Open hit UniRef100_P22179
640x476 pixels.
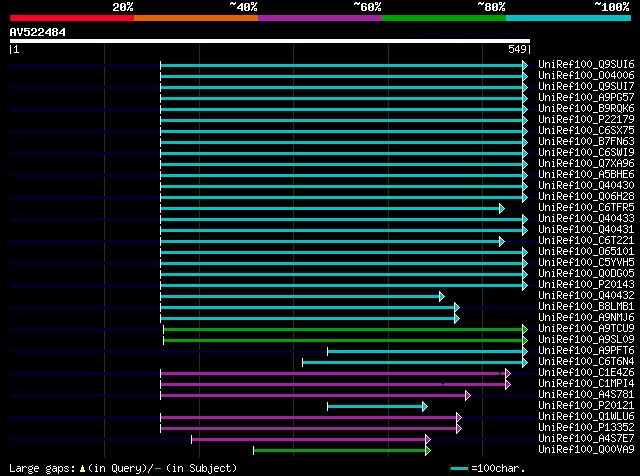586,119
